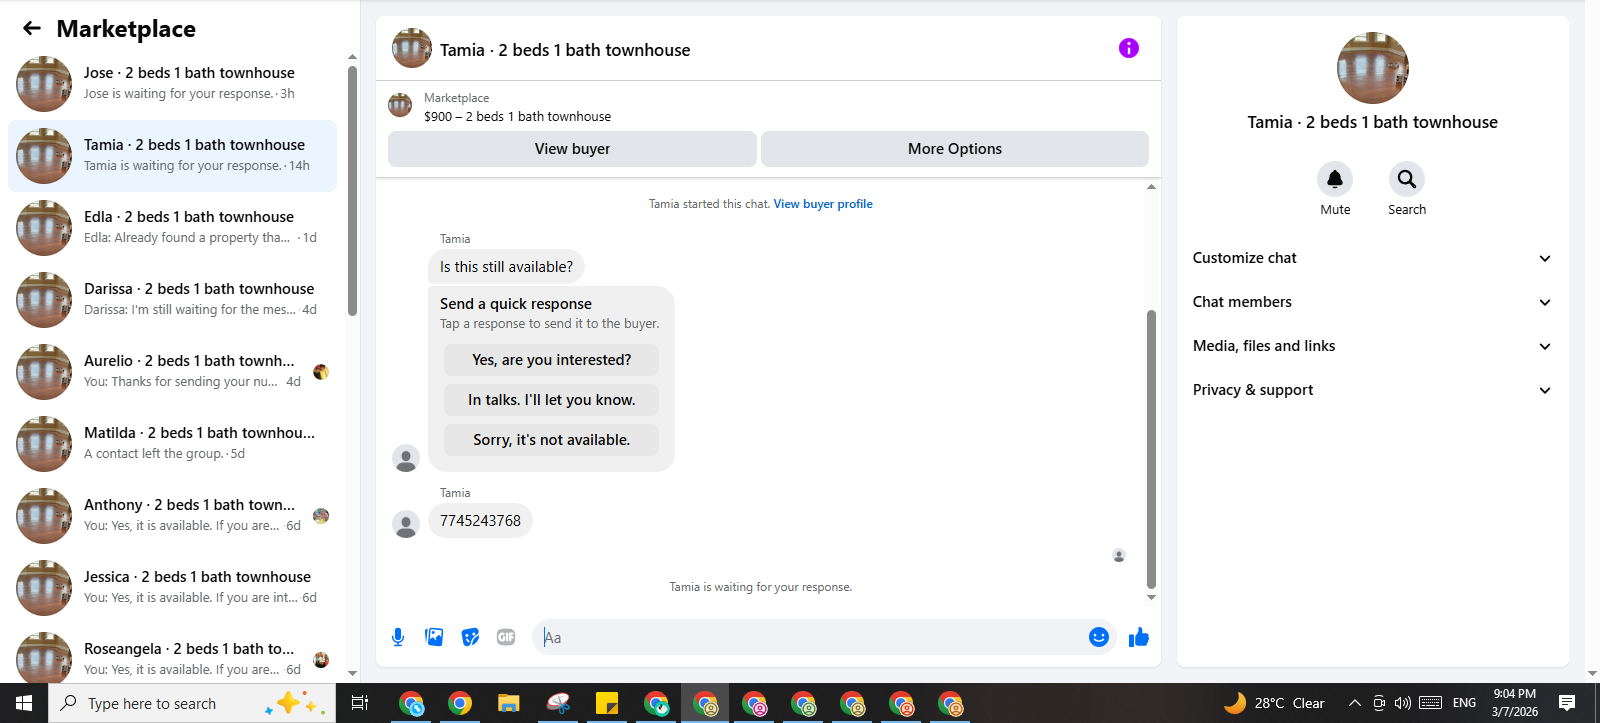Open Matilda's townhouse conversation

pyautogui.click(x=172, y=444)
